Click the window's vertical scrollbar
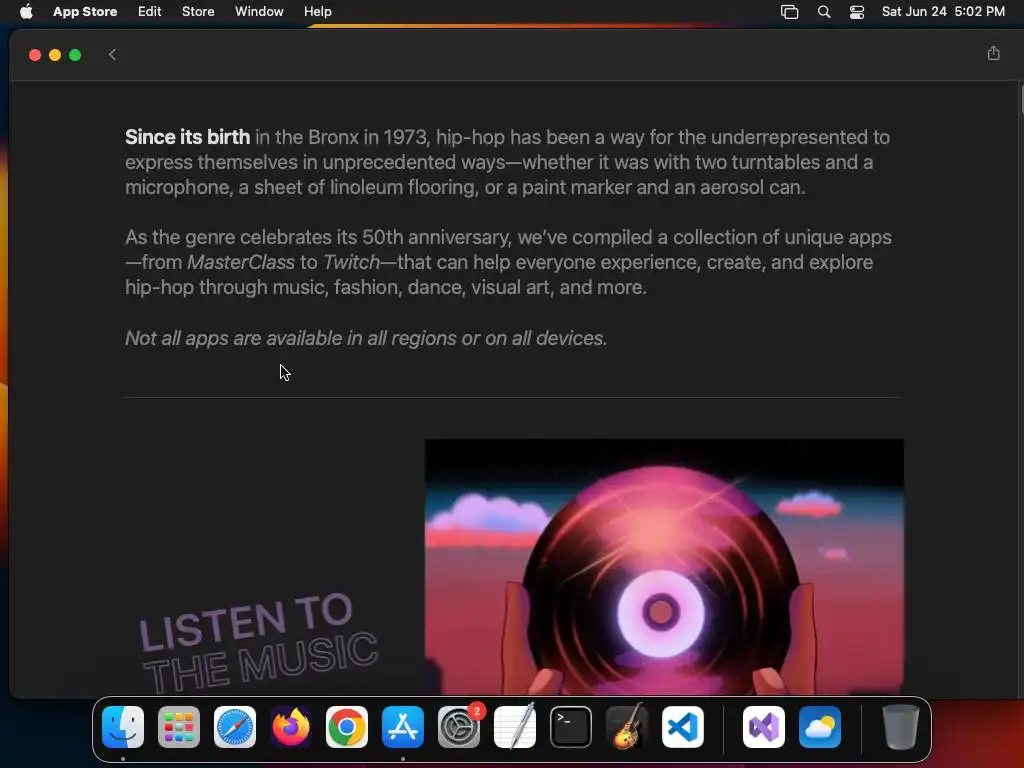Viewport: 1024px width, 768px height. [1021, 98]
